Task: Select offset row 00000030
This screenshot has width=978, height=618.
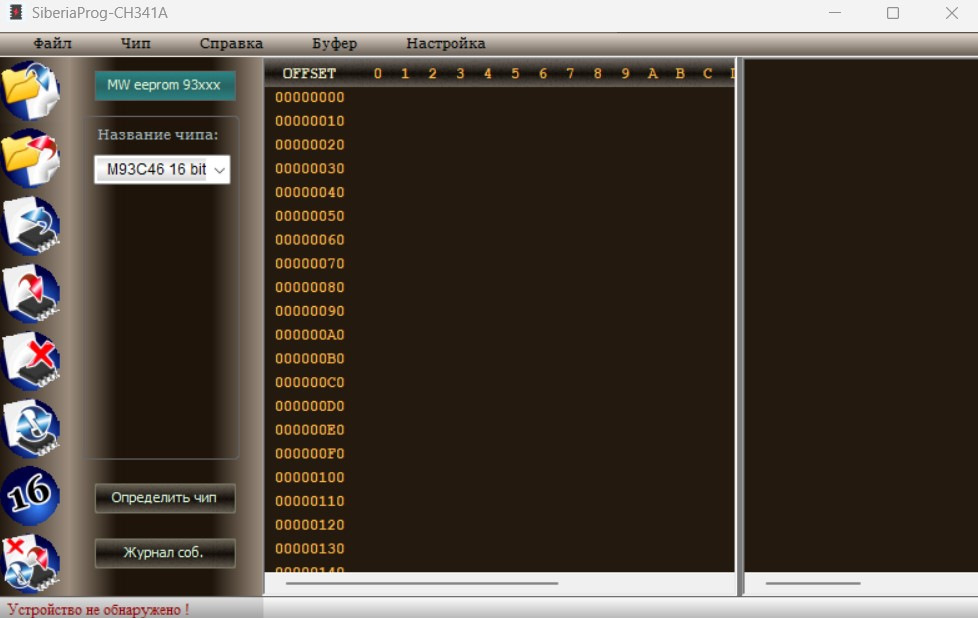Action: point(309,168)
